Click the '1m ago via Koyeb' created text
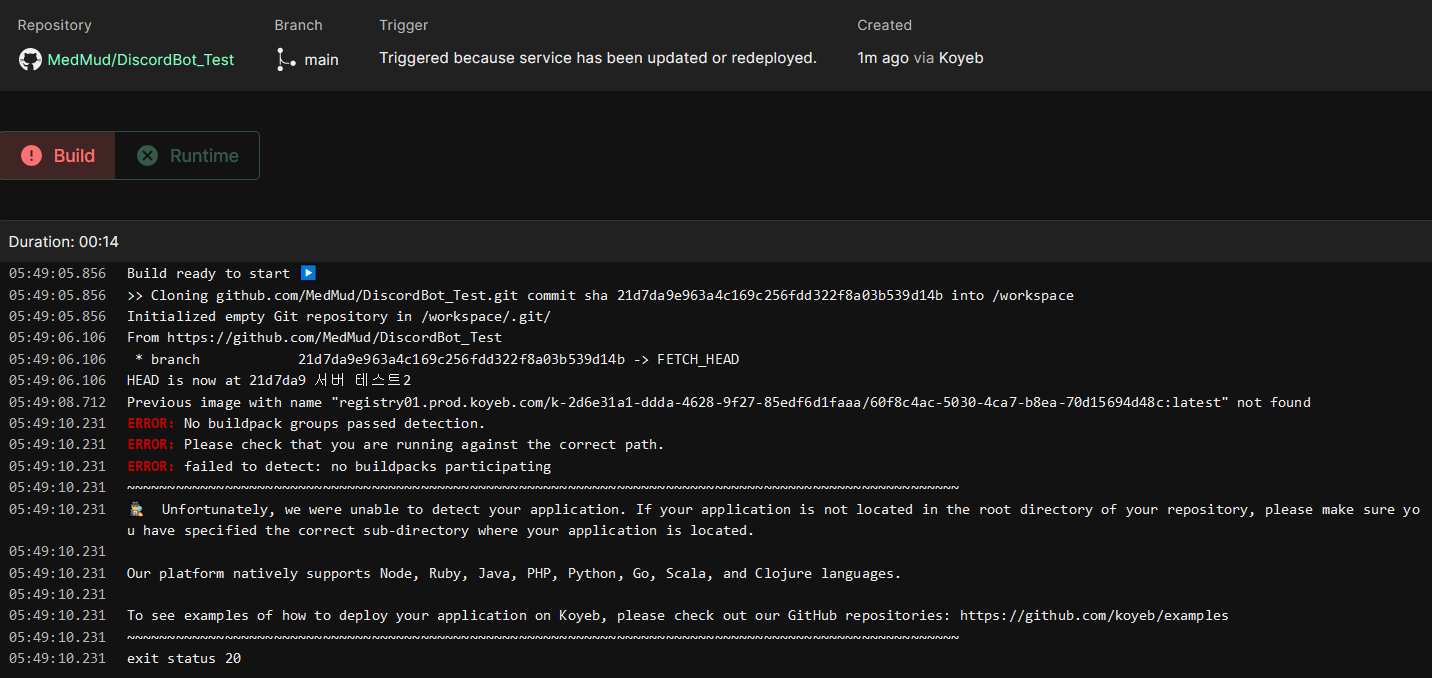1432x678 pixels. click(920, 58)
